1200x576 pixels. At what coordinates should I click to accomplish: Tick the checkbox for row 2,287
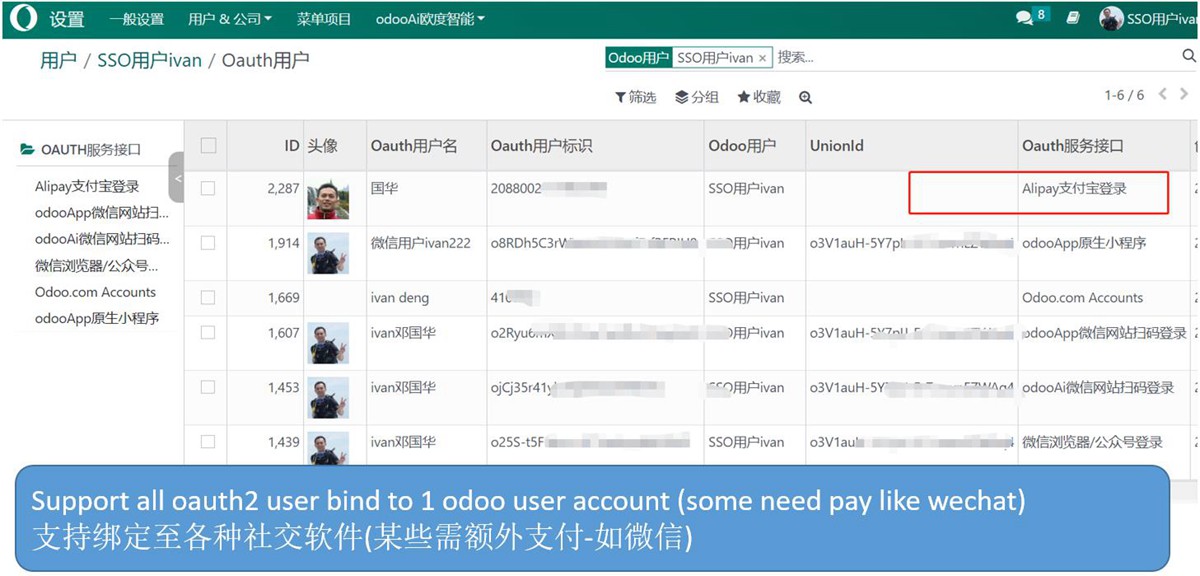(208, 188)
